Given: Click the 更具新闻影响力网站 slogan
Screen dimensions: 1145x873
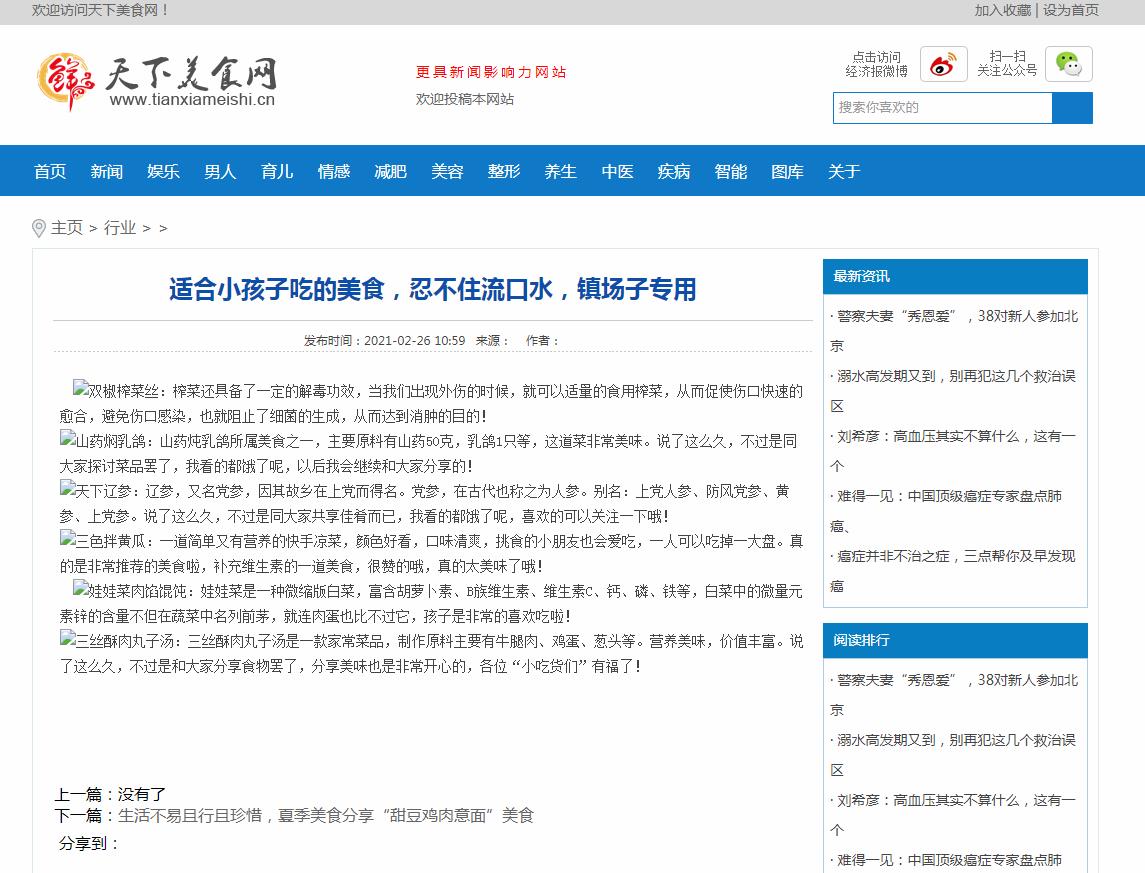Looking at the screenshot, I should point(491,72).
